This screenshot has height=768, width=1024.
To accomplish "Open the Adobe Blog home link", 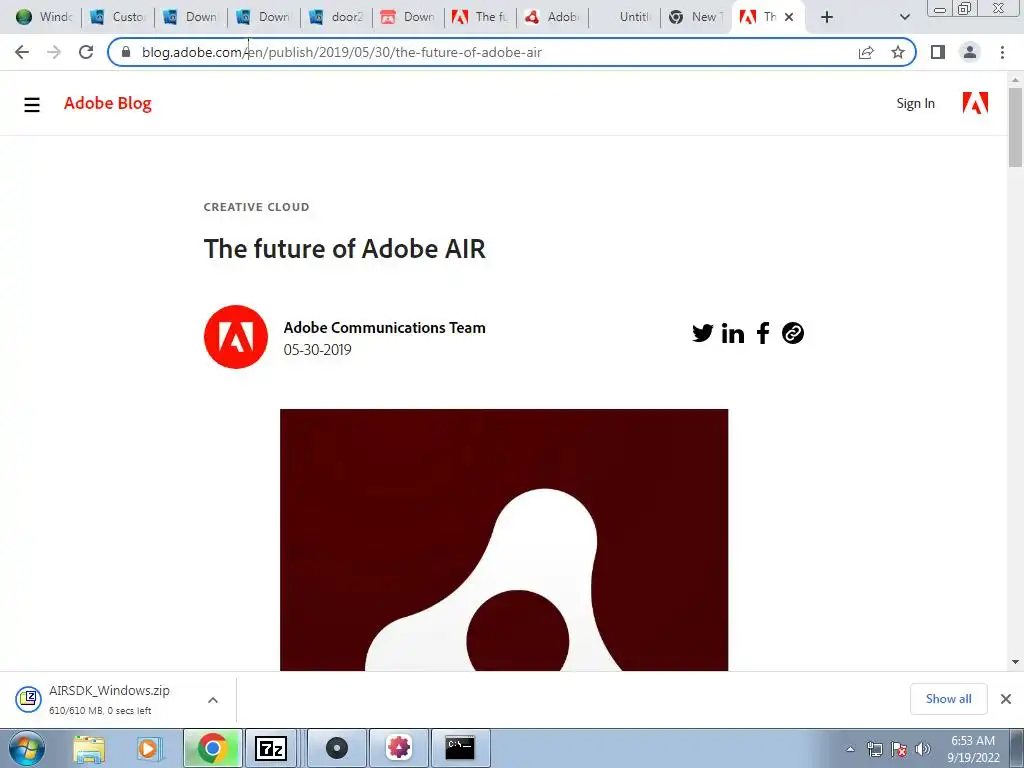I will point(108,103).
